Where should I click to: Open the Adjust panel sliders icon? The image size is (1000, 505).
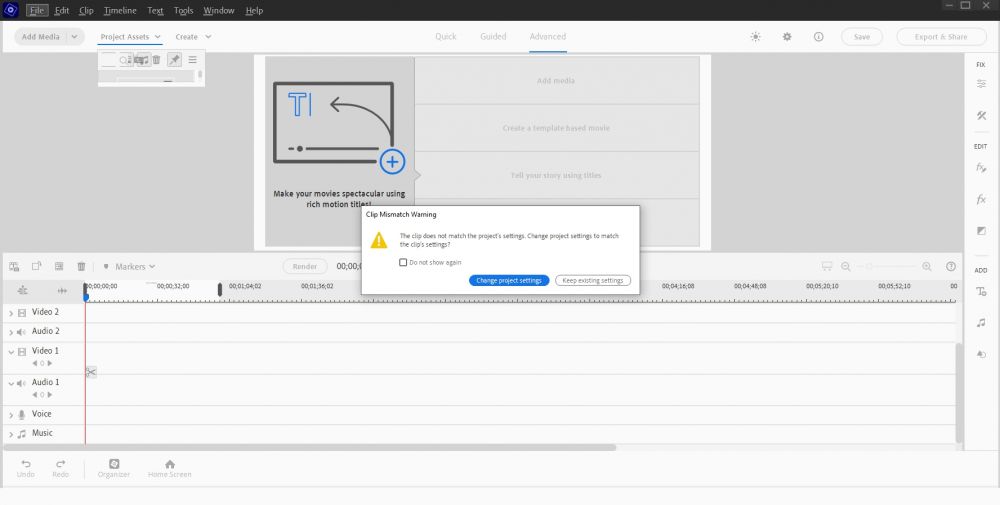click(x=981, y=84)
